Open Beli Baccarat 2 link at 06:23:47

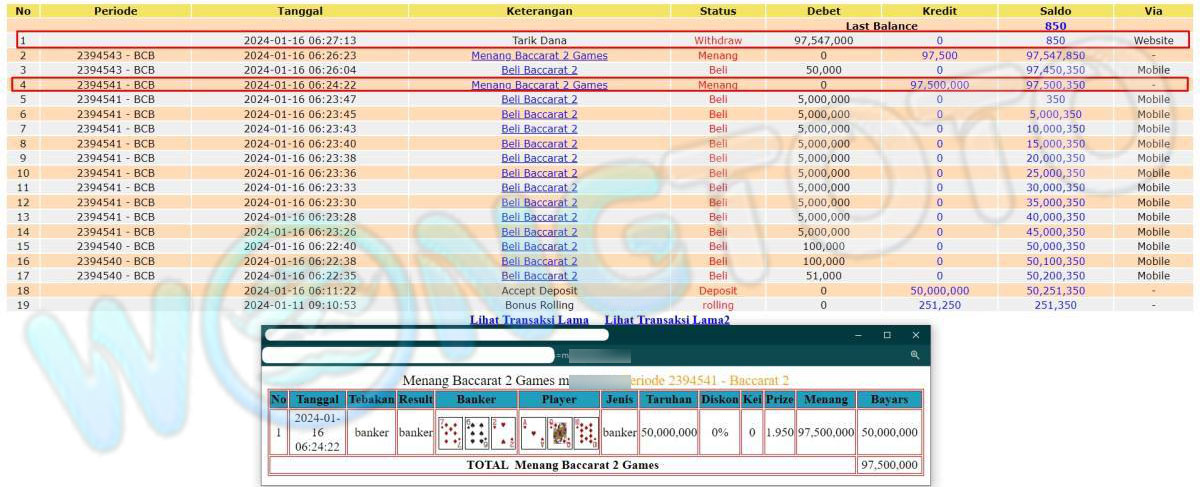tap(539, 100)
